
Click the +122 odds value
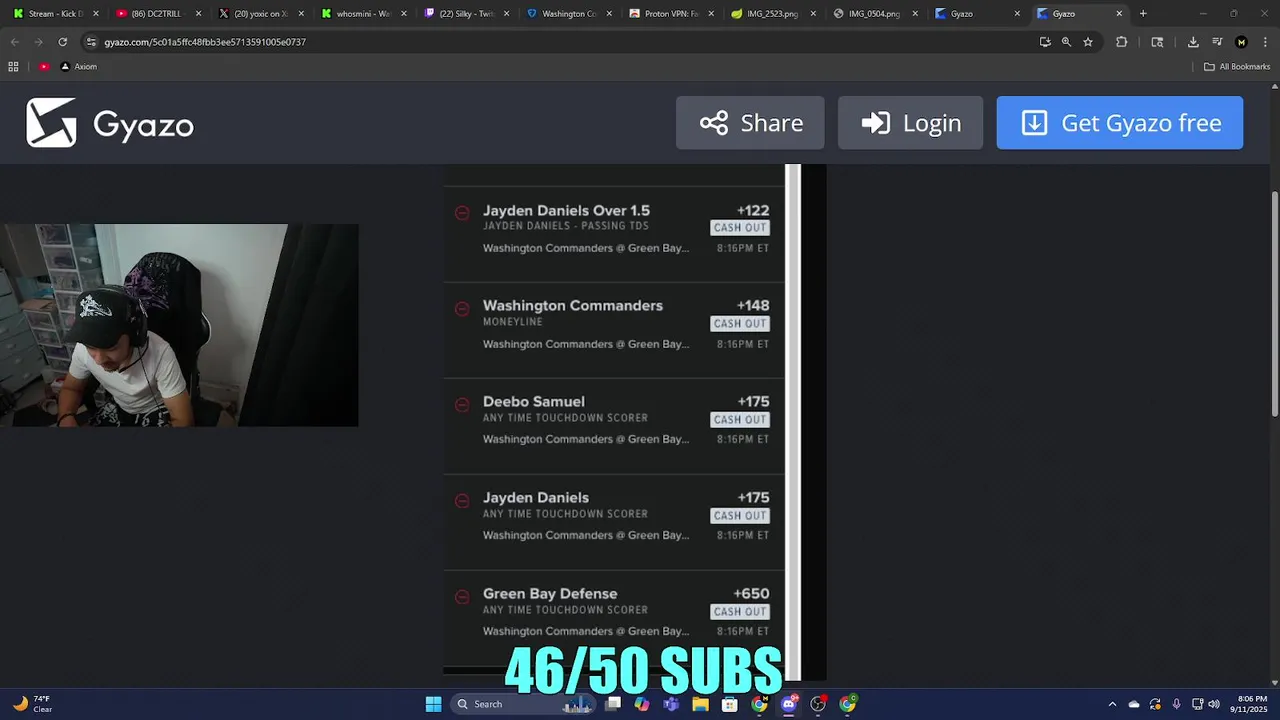pos(753,211)
